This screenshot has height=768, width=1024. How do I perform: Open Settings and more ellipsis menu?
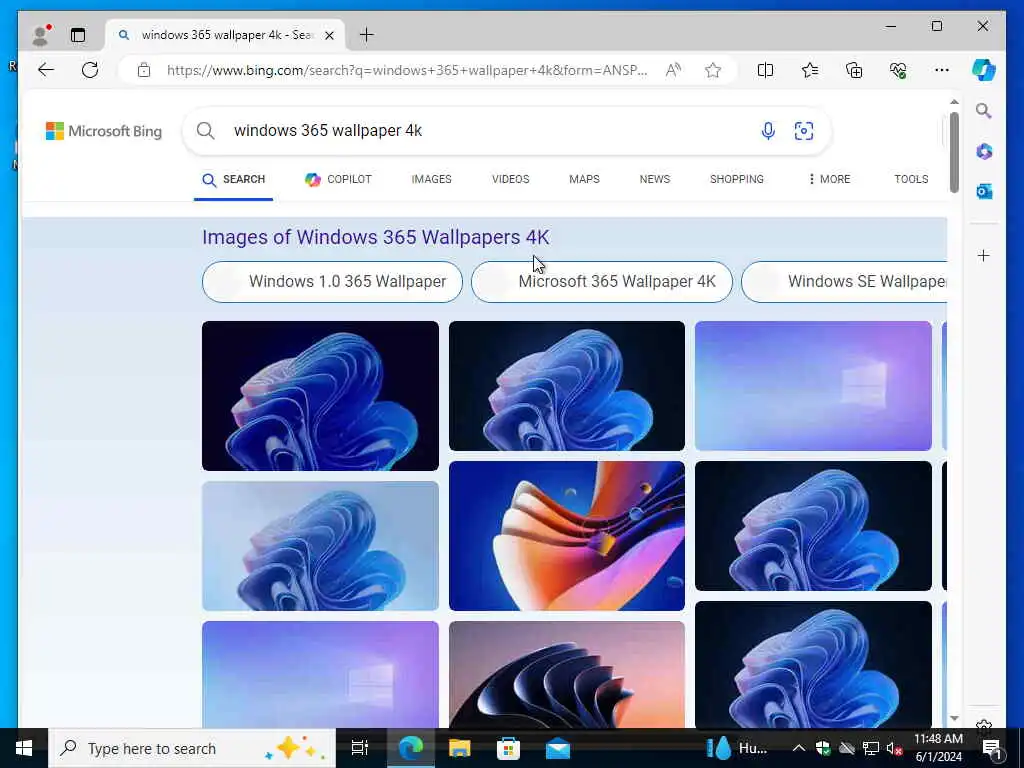click(942, 70)
